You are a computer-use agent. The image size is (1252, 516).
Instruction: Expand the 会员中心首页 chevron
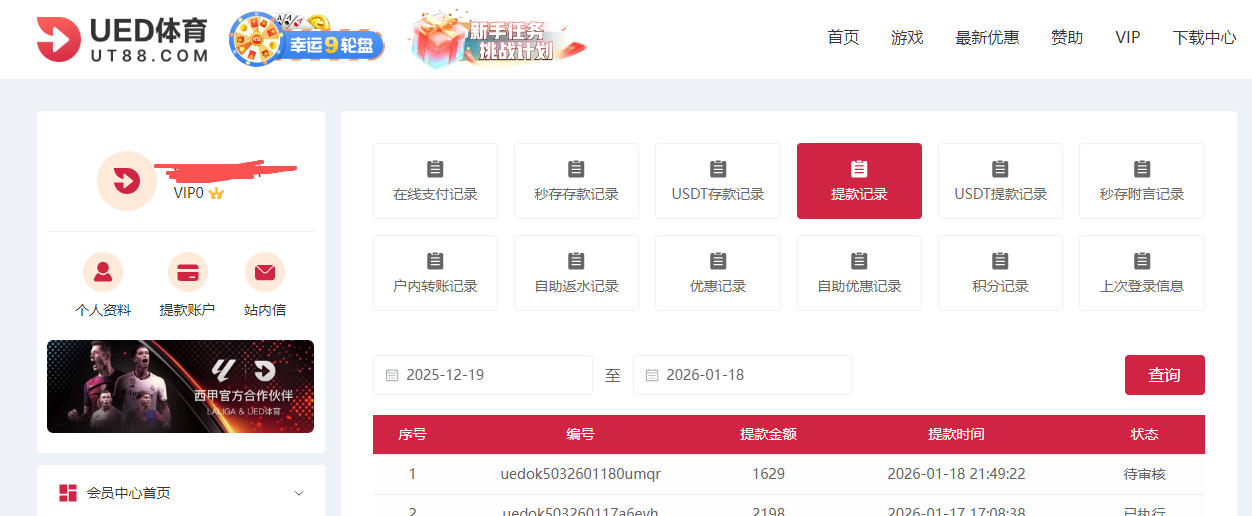[299, 493]
